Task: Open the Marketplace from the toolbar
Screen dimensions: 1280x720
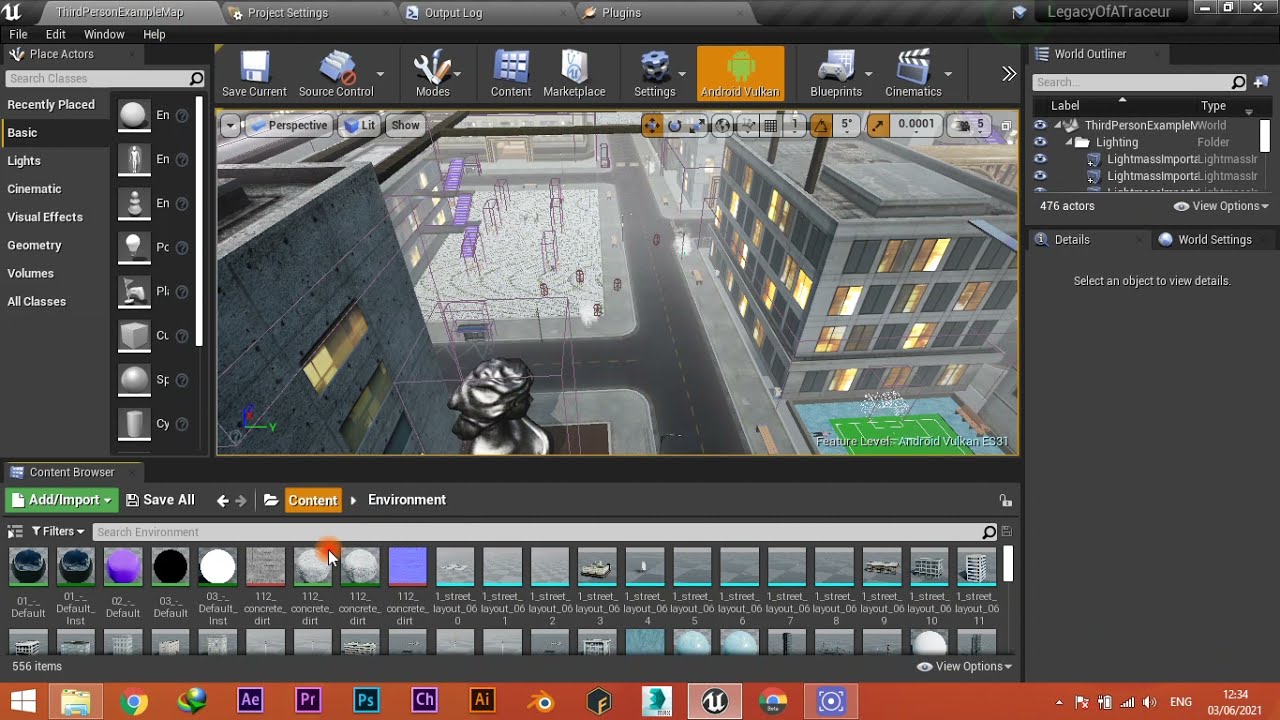Action: pyautogui.click(x=574, y=74)
